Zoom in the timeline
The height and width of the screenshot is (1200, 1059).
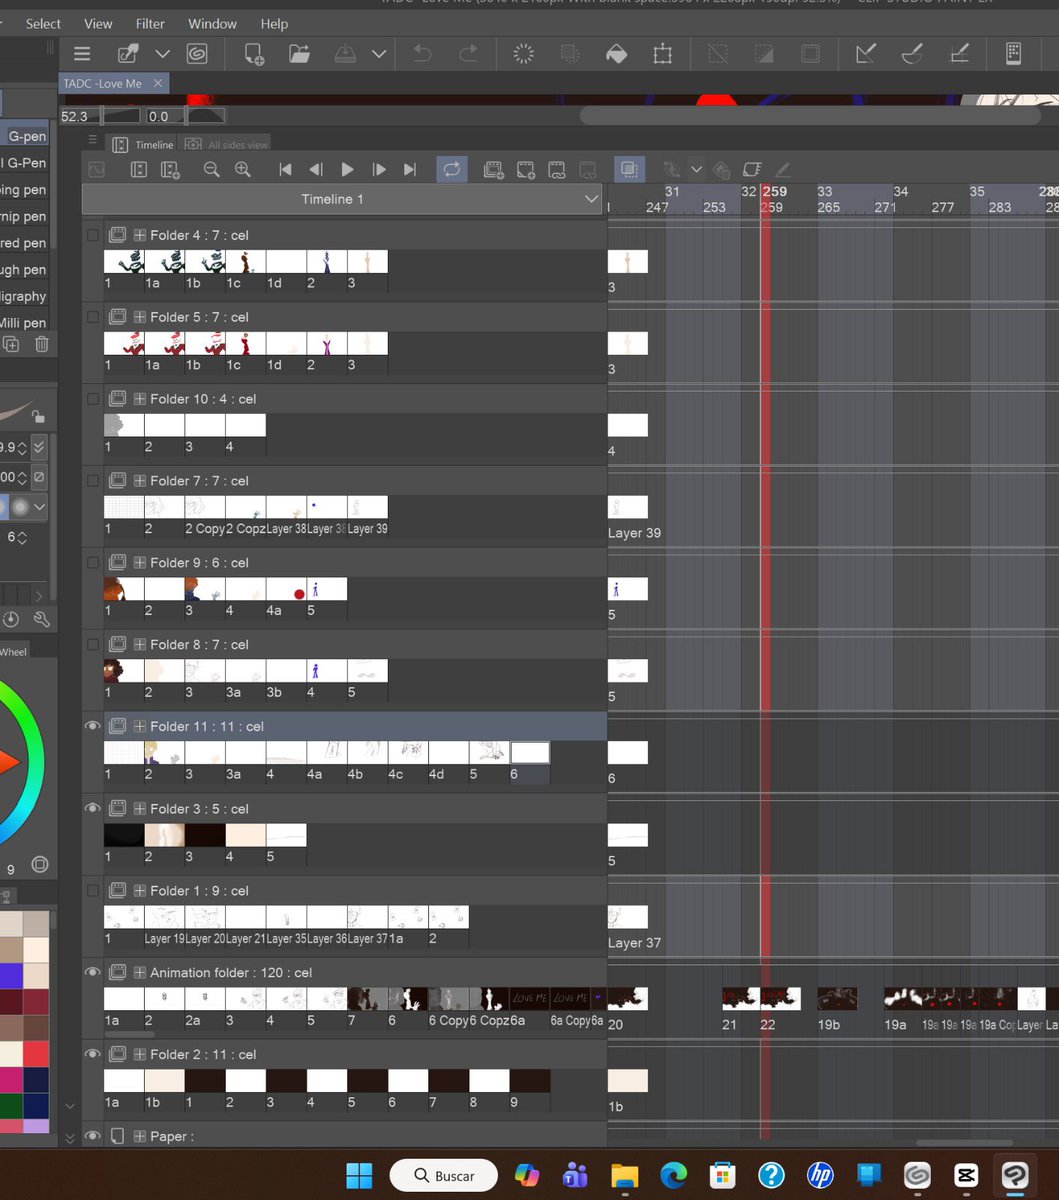pyautogui.click(x=243, y=170)
